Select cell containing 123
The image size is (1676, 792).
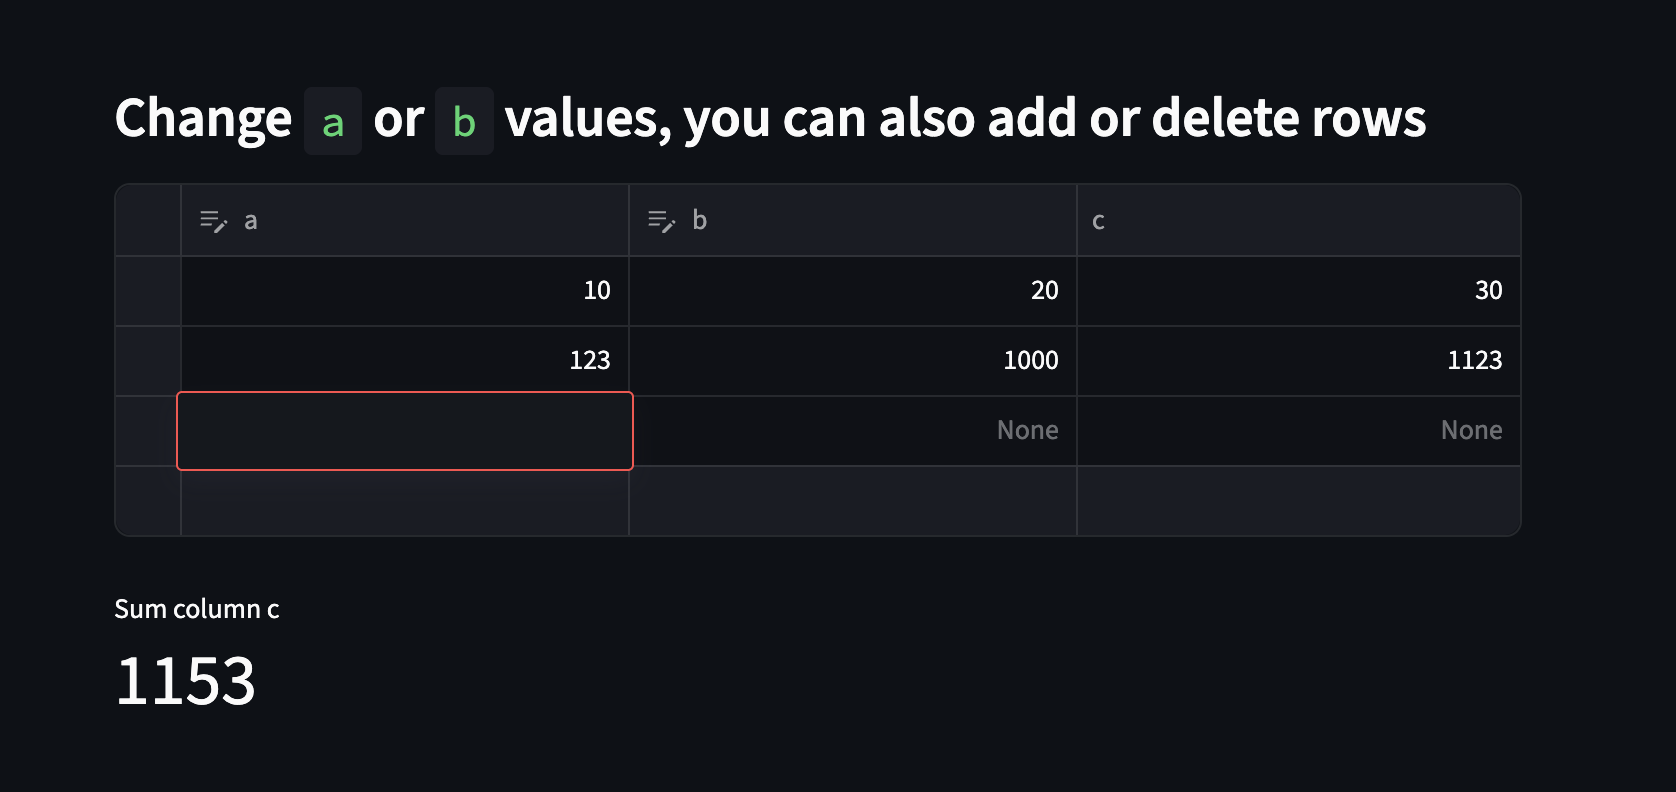[x=405, y=361]
